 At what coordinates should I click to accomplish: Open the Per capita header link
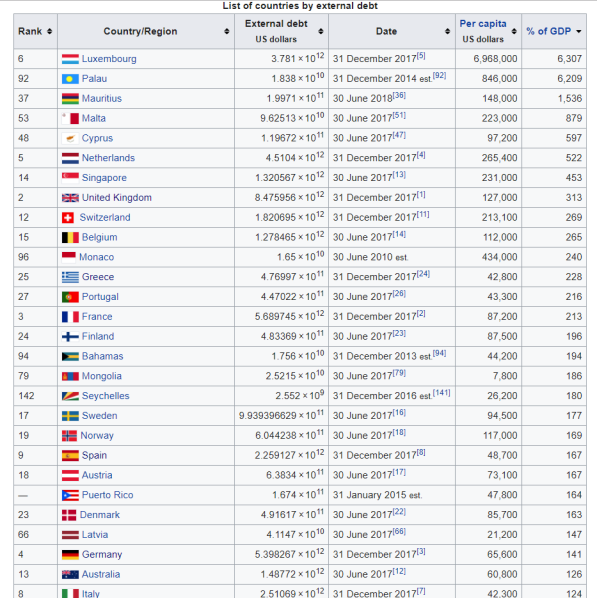tap(483, 24)
